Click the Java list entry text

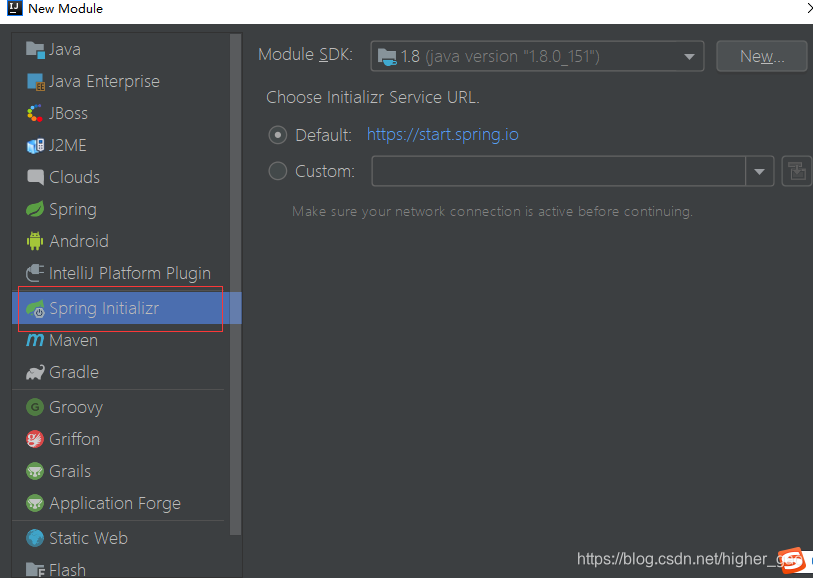pos(65,50)
